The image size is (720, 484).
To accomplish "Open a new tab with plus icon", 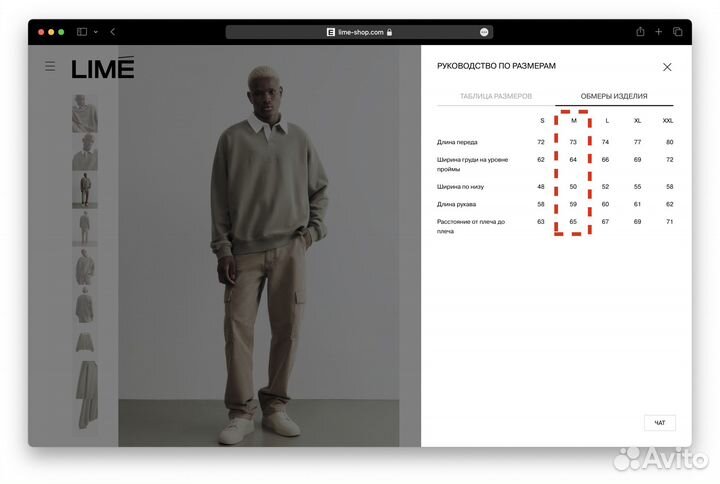I will coord(659,32).
